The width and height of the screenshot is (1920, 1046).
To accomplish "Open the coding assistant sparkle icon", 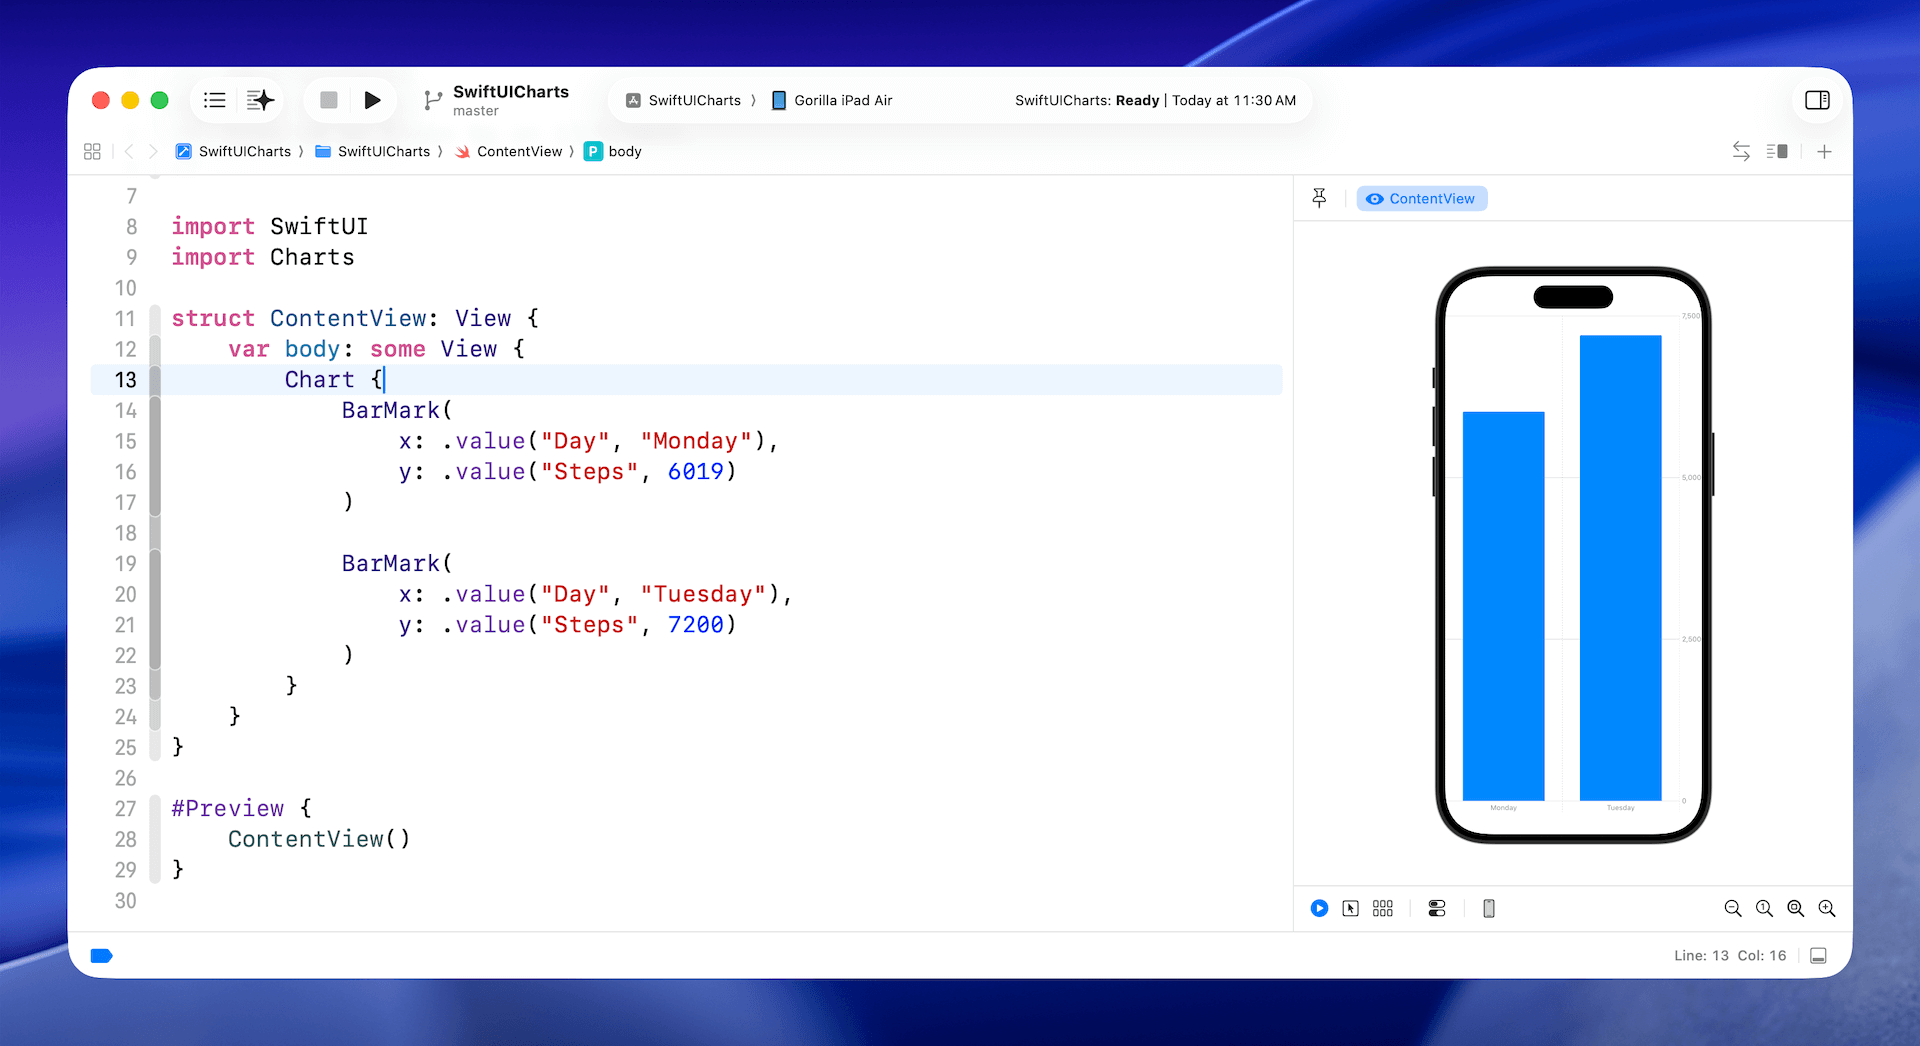I will 260,100.
